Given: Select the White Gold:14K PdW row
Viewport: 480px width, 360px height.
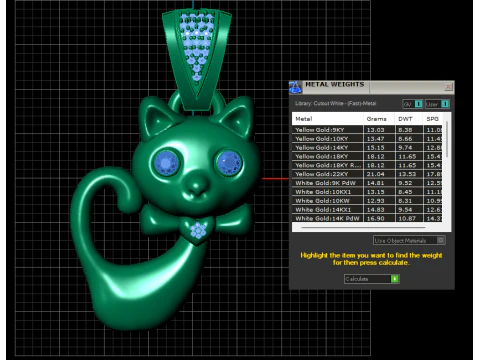Looking at the screenshot, I should (x=367, y=218).
